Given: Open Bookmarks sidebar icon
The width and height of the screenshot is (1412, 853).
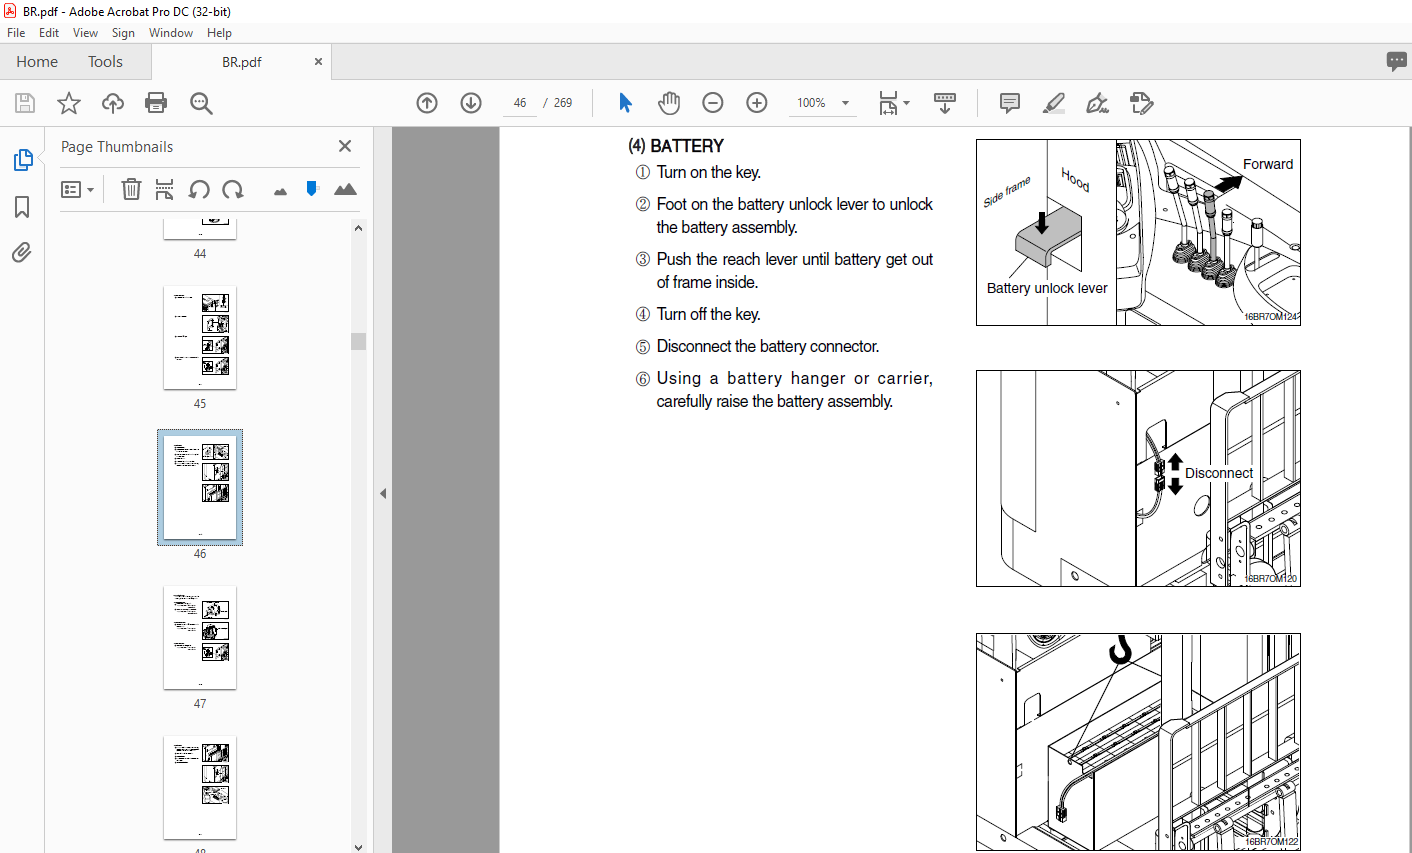Looking at the screenshot, I should tap(22, 207).
